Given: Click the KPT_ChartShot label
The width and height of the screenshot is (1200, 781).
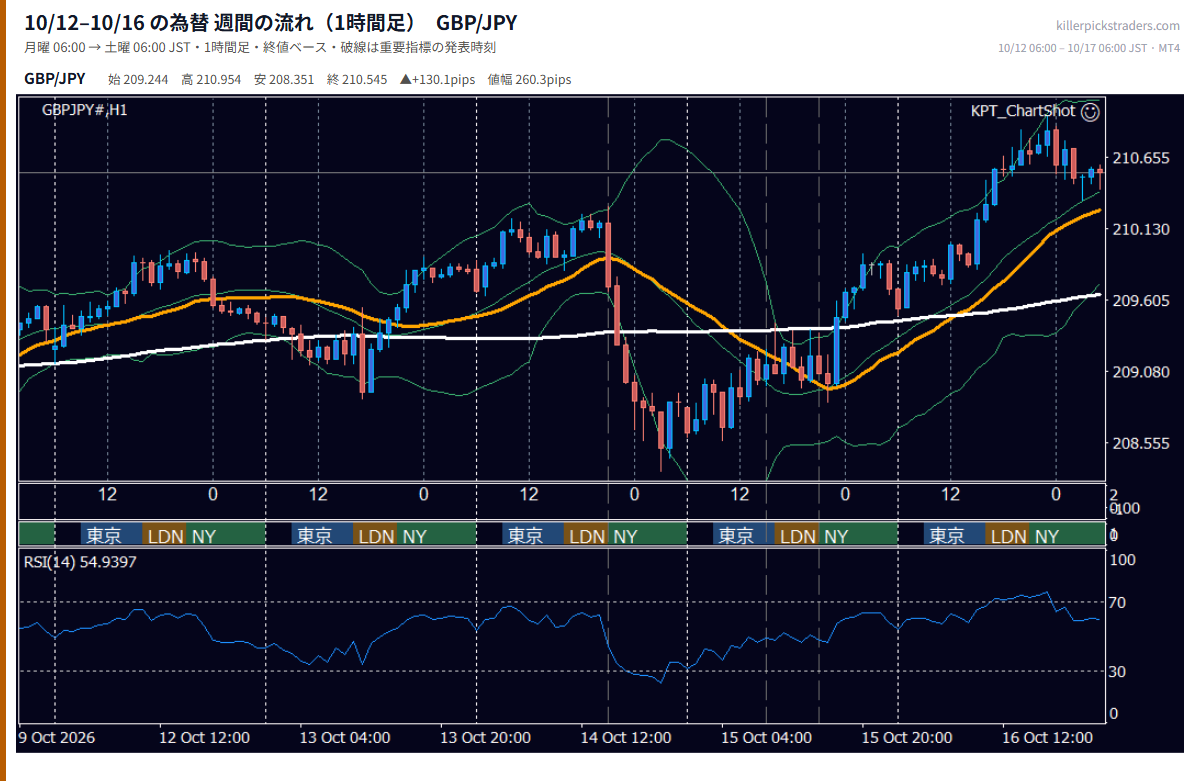Looking at the screenshot, I should click(1023, 111).
